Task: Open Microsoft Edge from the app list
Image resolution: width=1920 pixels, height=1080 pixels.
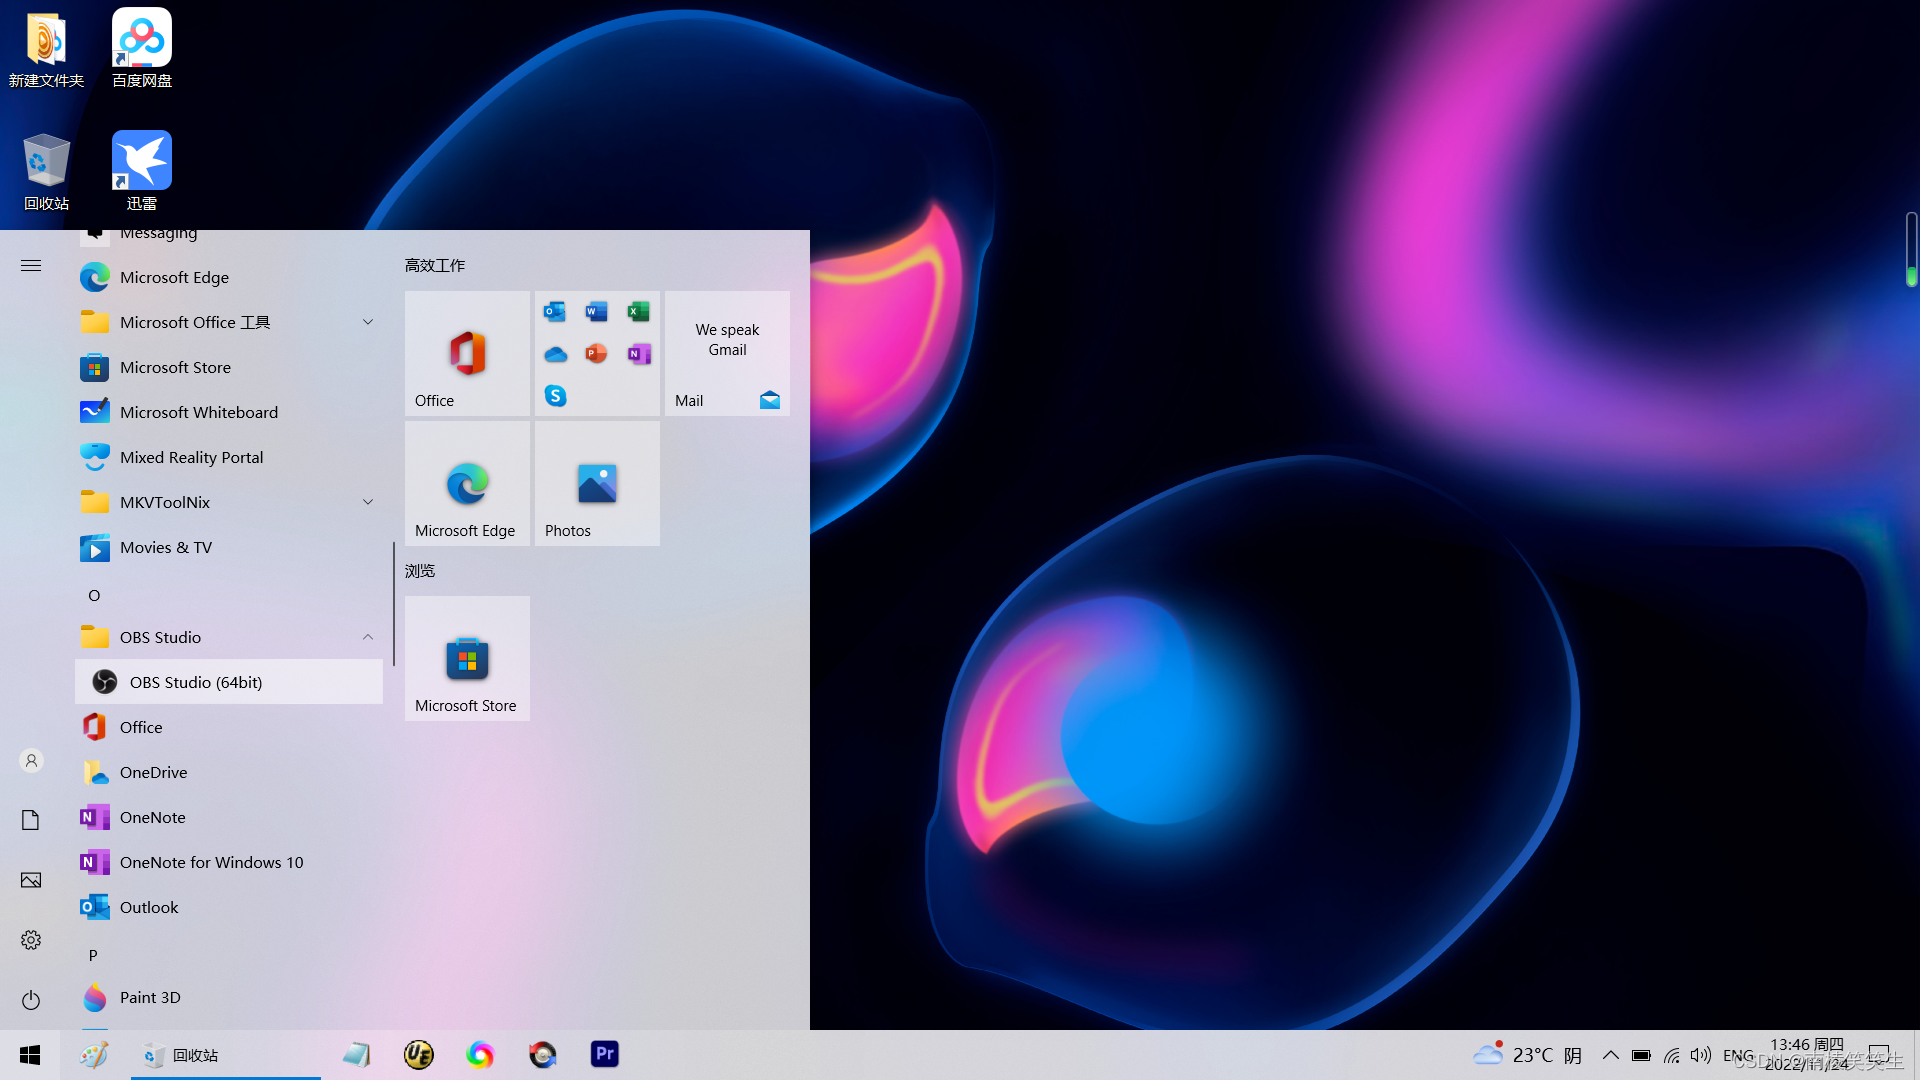Action: 228,277
